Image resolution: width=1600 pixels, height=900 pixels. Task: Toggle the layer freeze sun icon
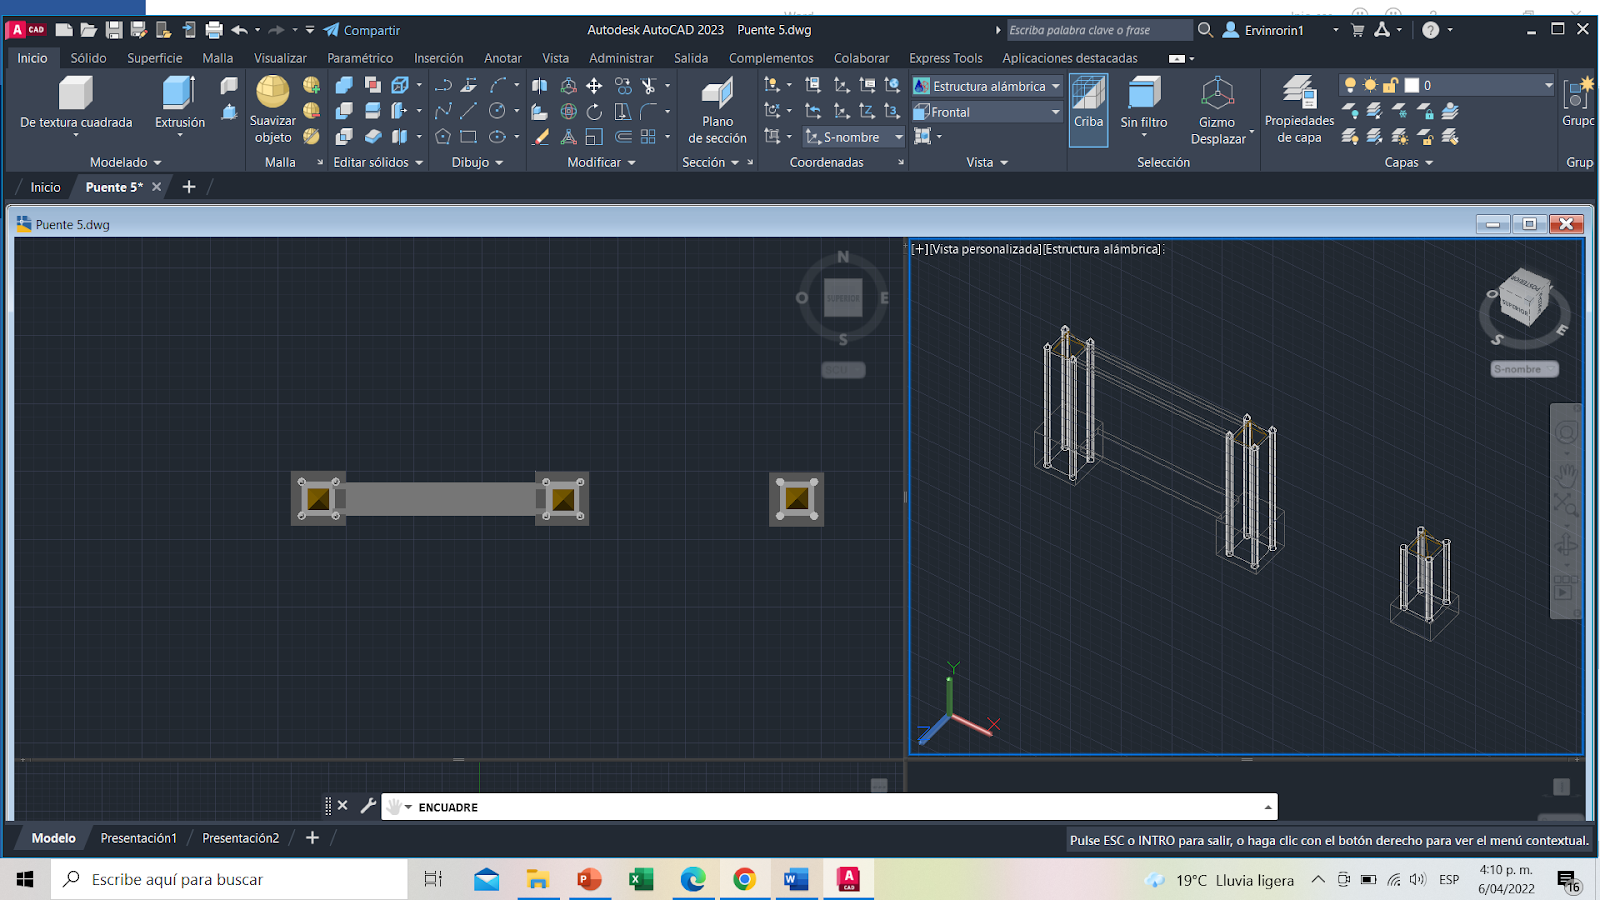(x=1370, y=85)
